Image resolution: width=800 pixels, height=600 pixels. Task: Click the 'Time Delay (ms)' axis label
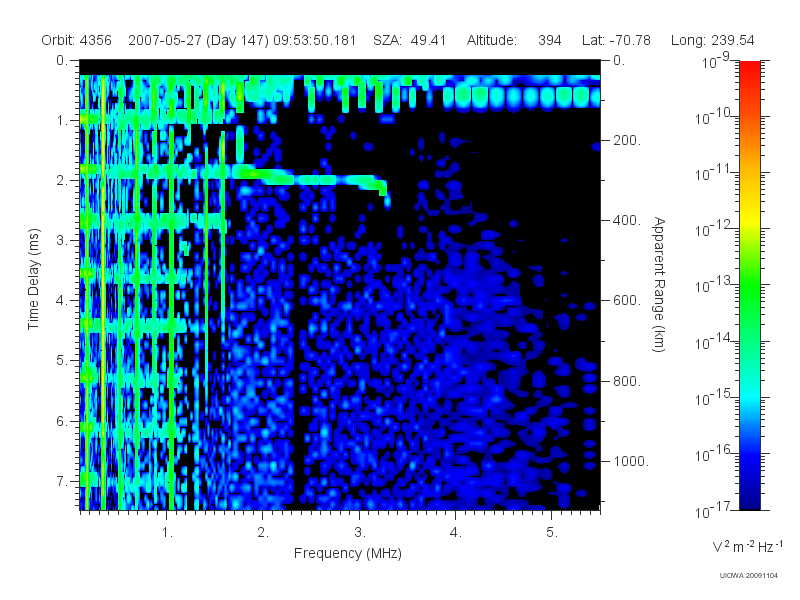click(33, 279)
